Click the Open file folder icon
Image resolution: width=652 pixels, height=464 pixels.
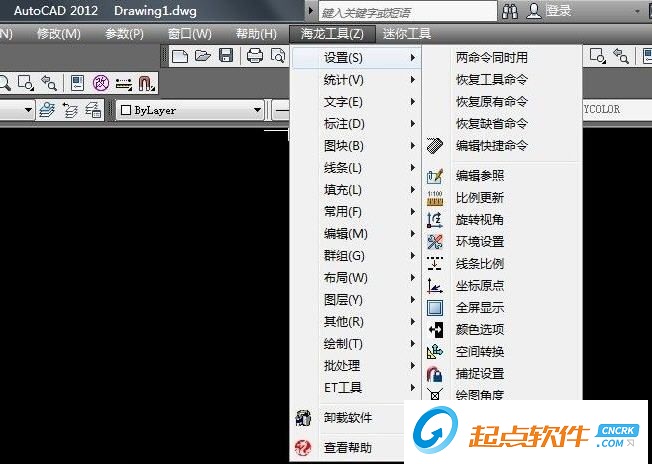point(203,56)
